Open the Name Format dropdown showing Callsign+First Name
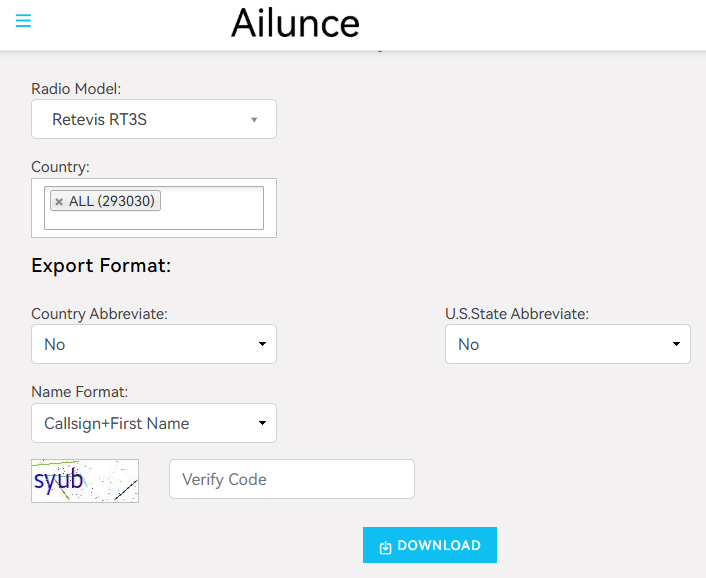The image size is (706, 578). (x=153, y=423)
